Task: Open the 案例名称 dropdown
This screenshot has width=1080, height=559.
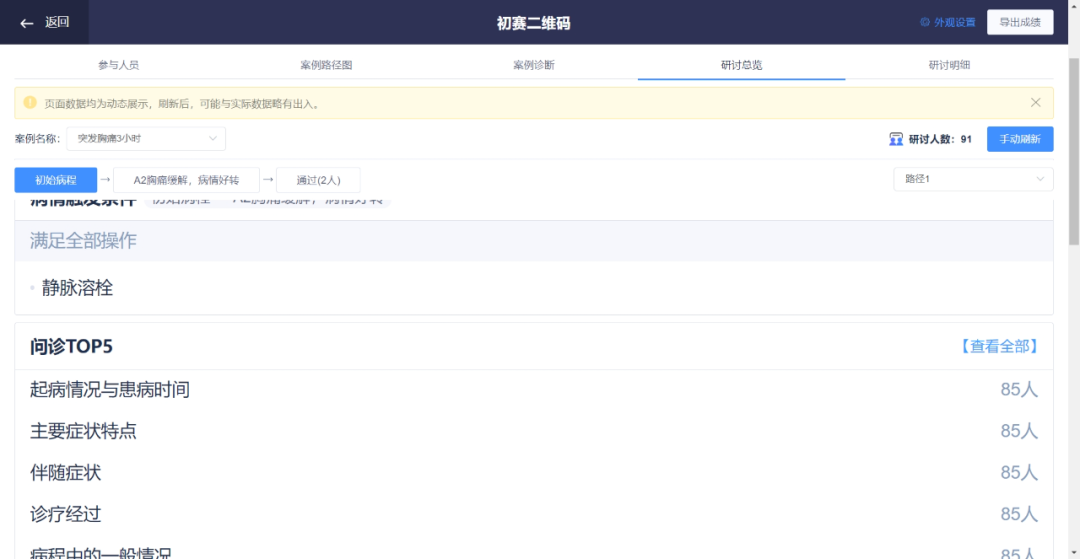Action: click(146, 138)
